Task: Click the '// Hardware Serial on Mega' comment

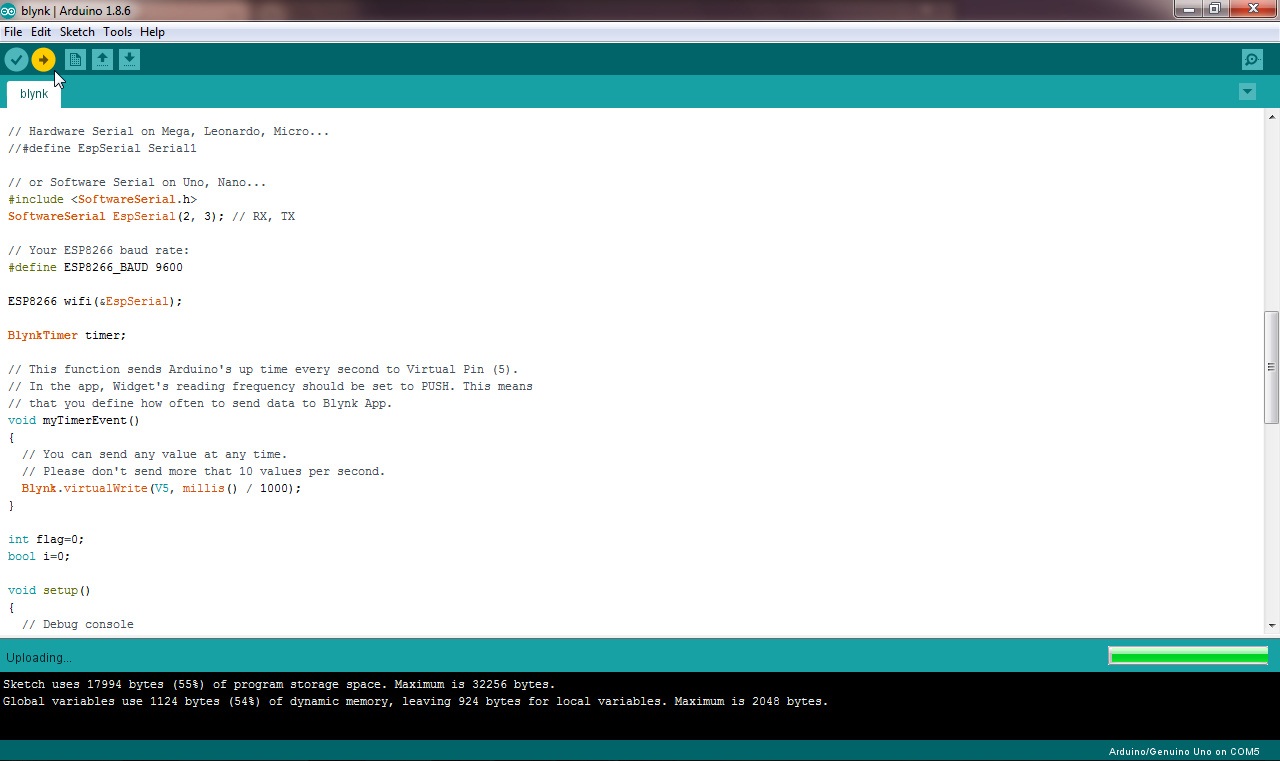Action: 168,131
